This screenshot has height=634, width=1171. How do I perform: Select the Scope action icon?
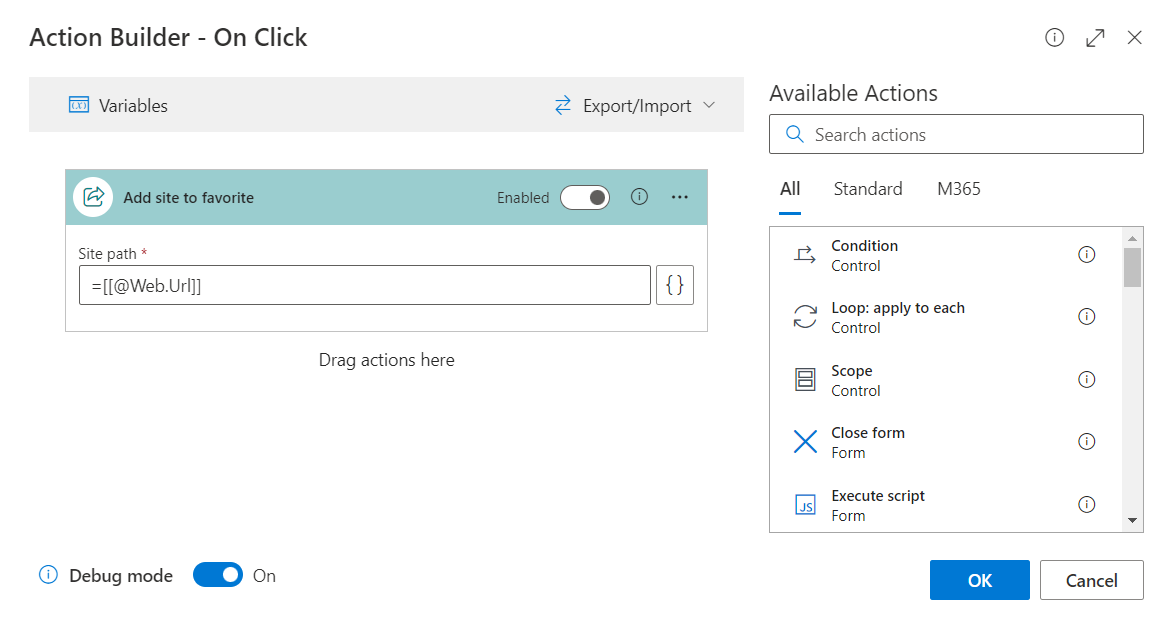pos(805,379)
